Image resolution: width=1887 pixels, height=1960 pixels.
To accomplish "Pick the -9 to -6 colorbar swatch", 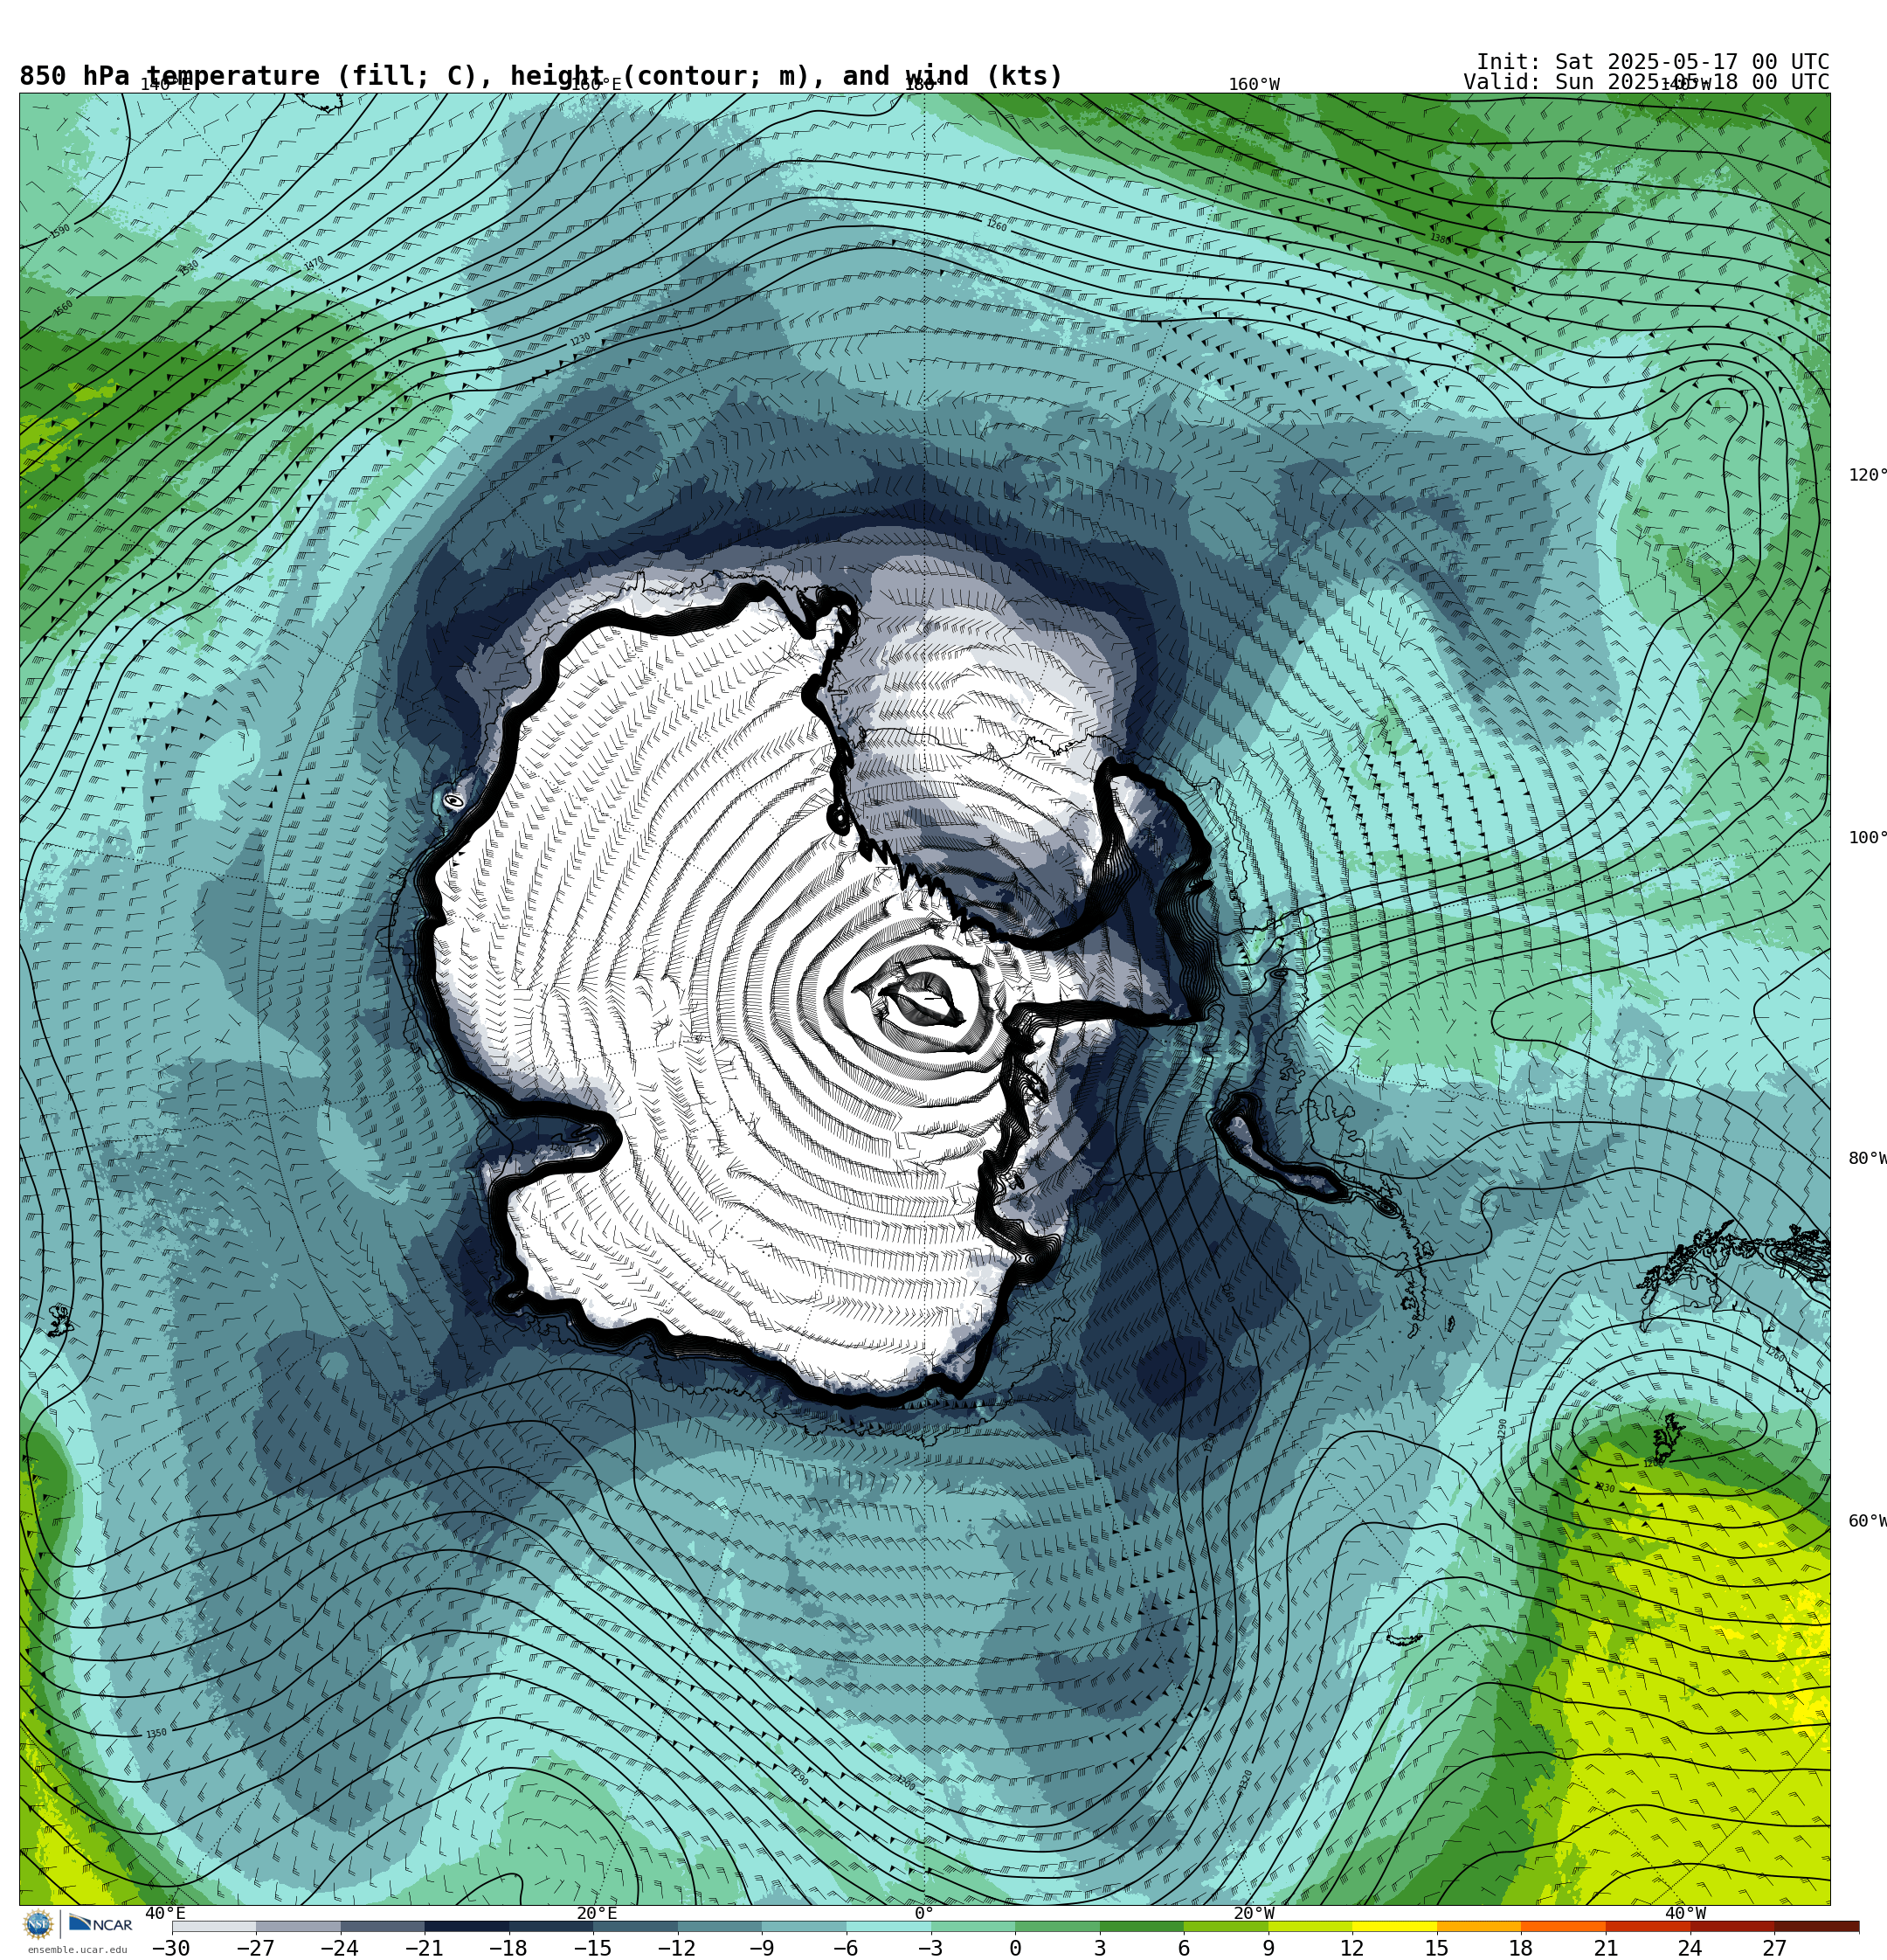I will [804, 1926].
